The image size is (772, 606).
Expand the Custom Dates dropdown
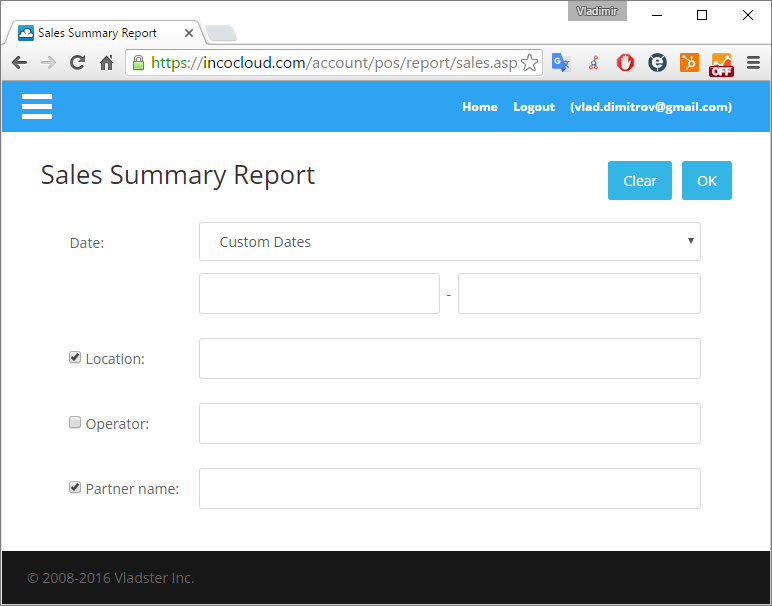(450, 242)
